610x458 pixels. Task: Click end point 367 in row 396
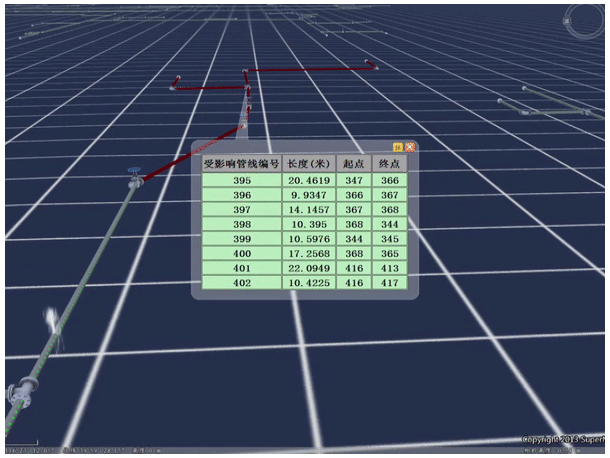tap(389, 195)
